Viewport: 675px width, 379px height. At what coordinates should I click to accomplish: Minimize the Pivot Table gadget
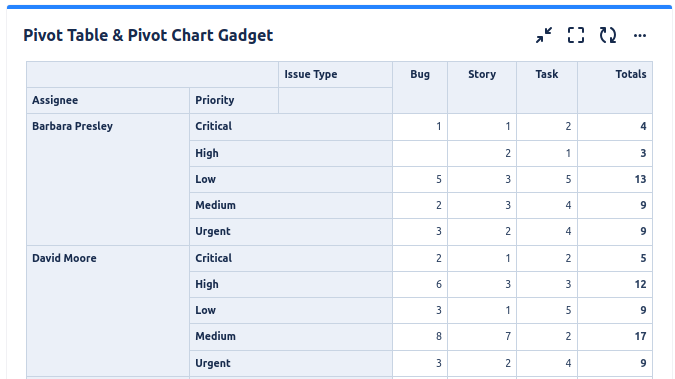[544, 35]
